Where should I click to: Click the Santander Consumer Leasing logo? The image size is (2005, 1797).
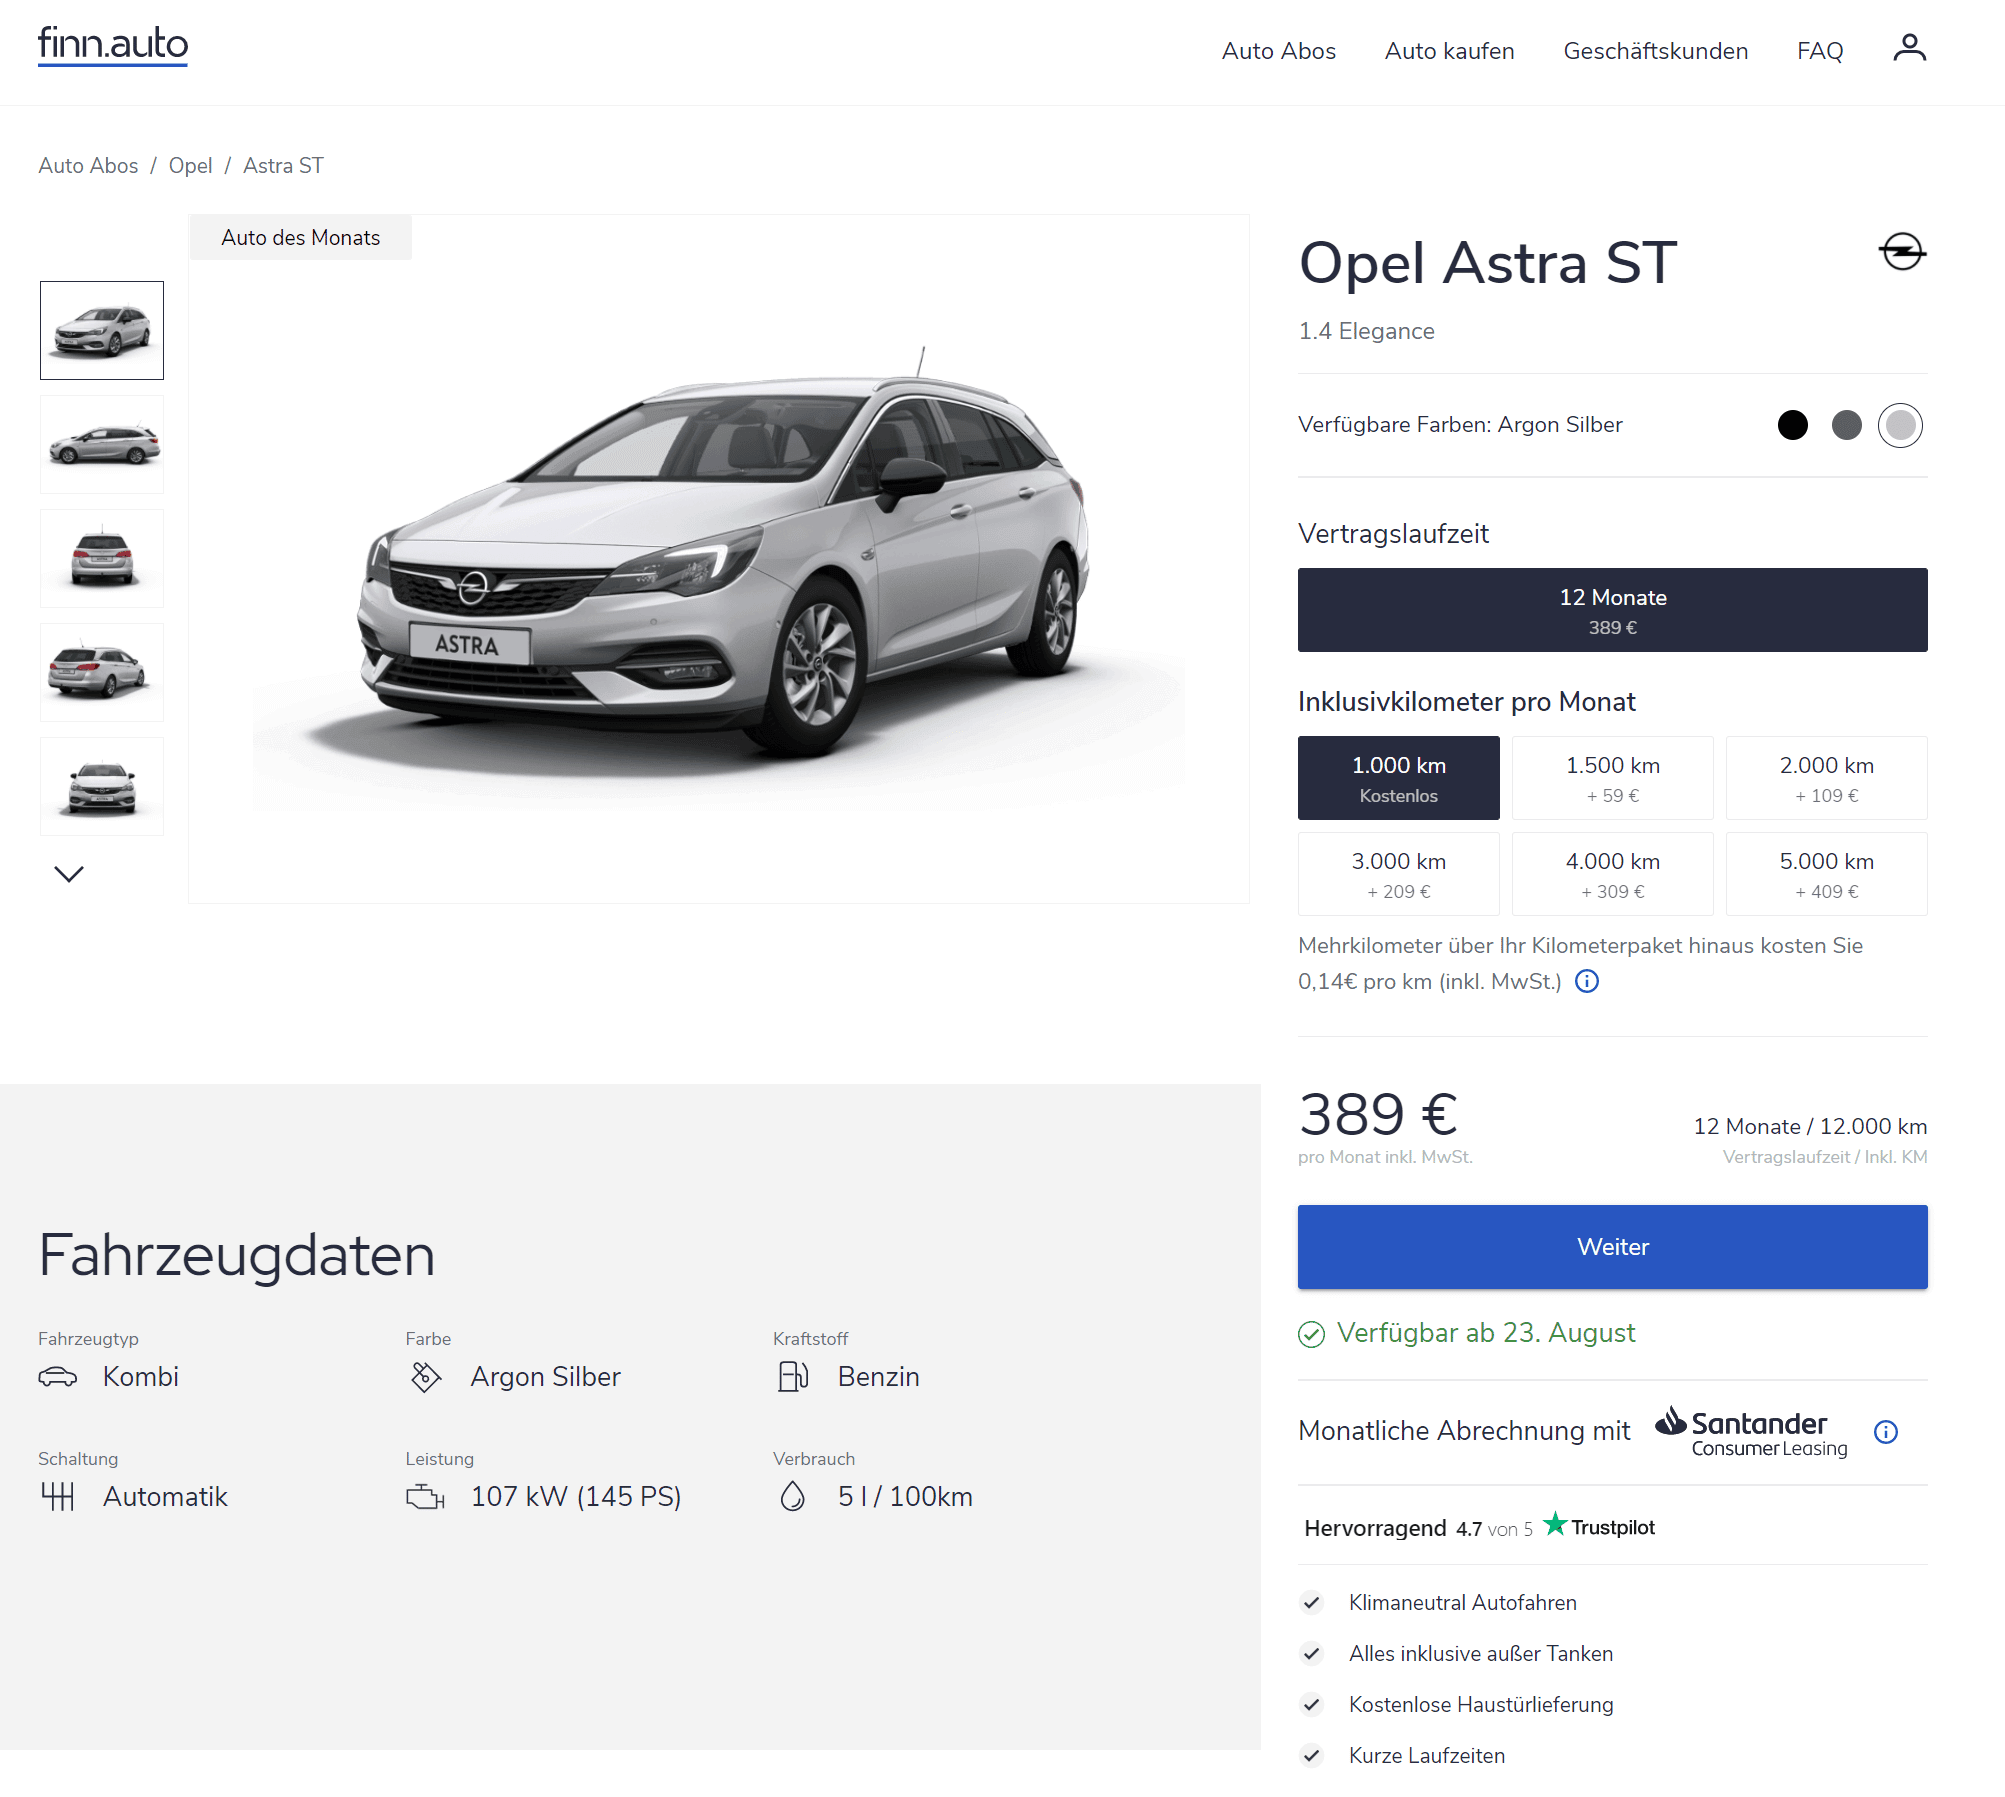(1752, 1432)
